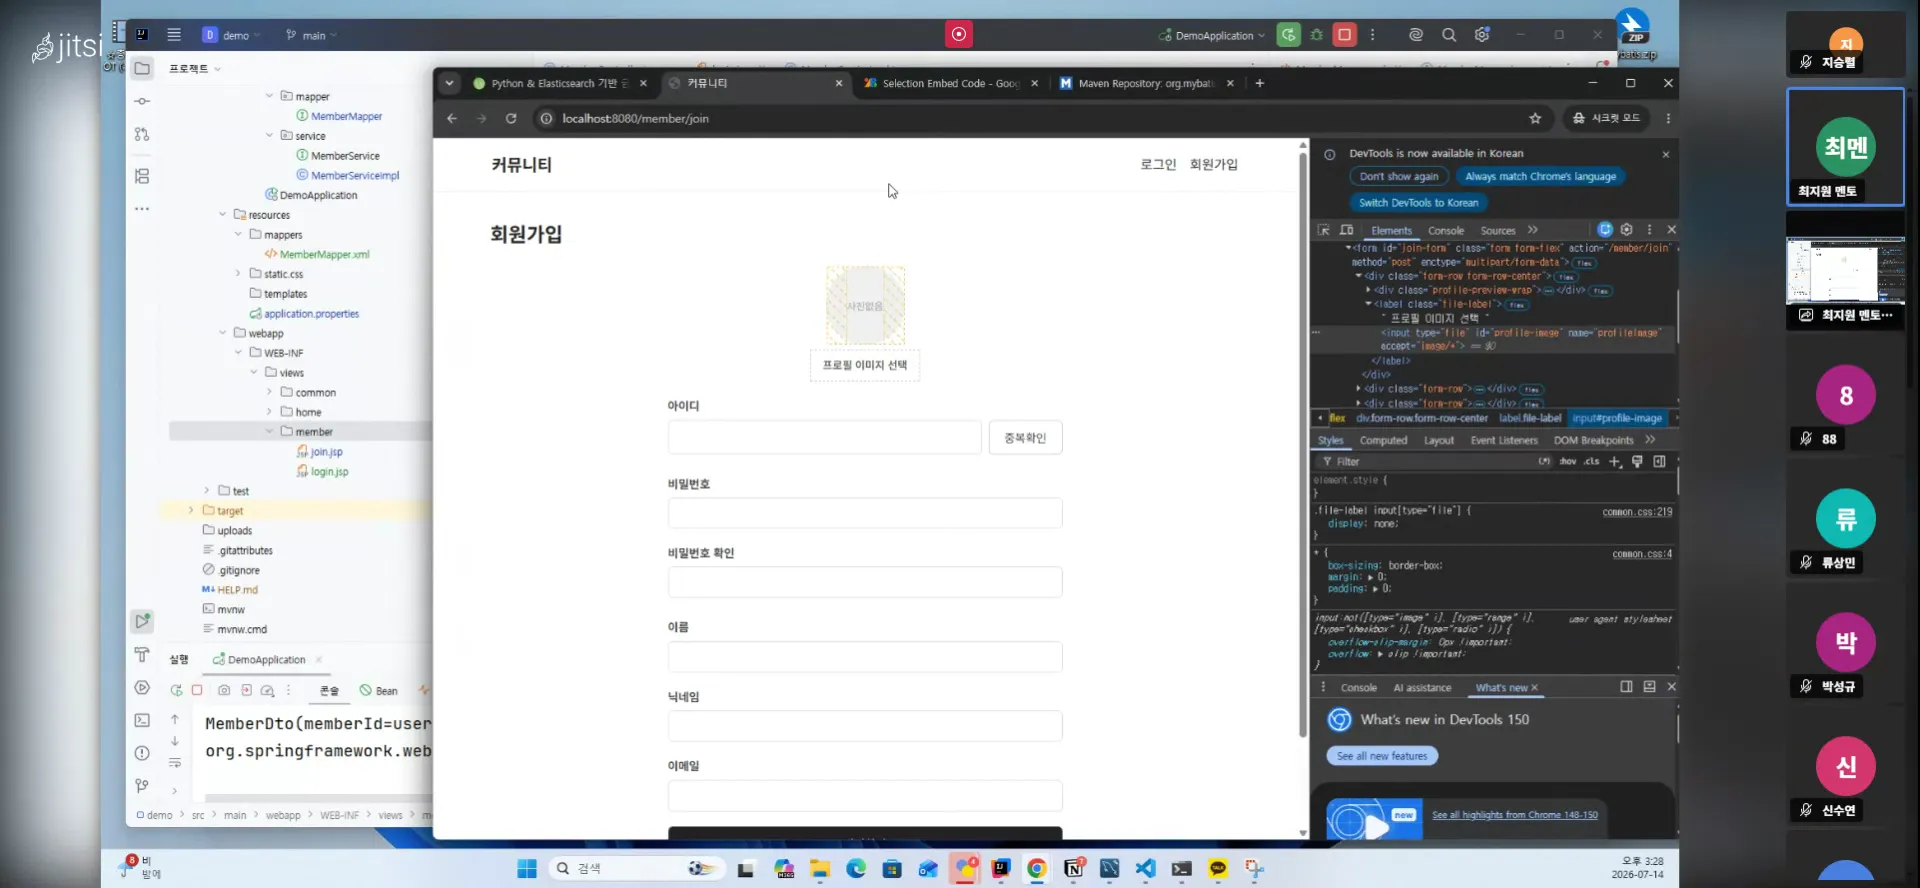Open IntelliJ AI assistant swirl icon

click(x=1416, y=35)
